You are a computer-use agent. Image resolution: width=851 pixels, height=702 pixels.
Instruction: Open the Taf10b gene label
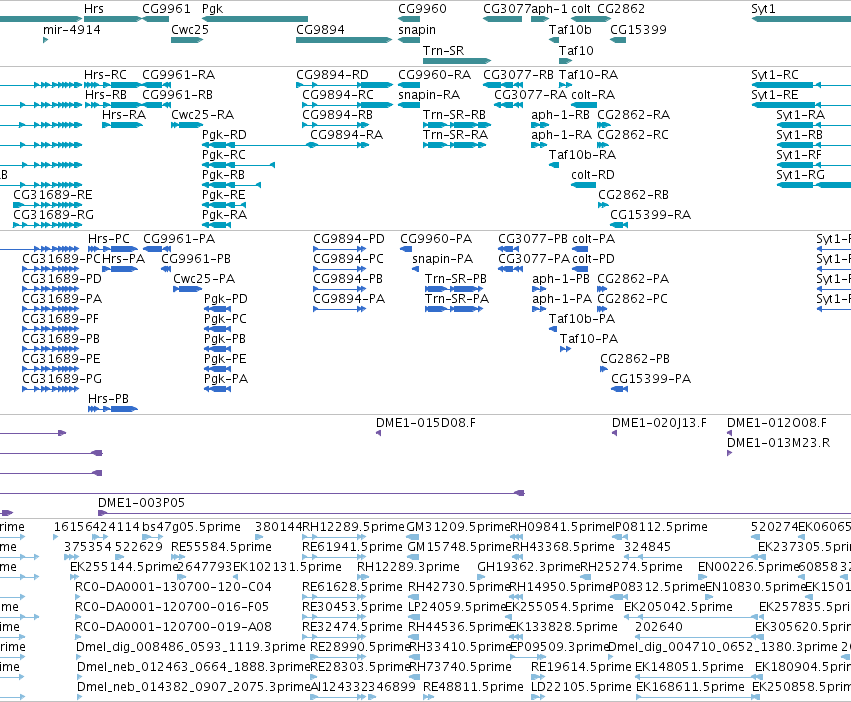(570, 30)
